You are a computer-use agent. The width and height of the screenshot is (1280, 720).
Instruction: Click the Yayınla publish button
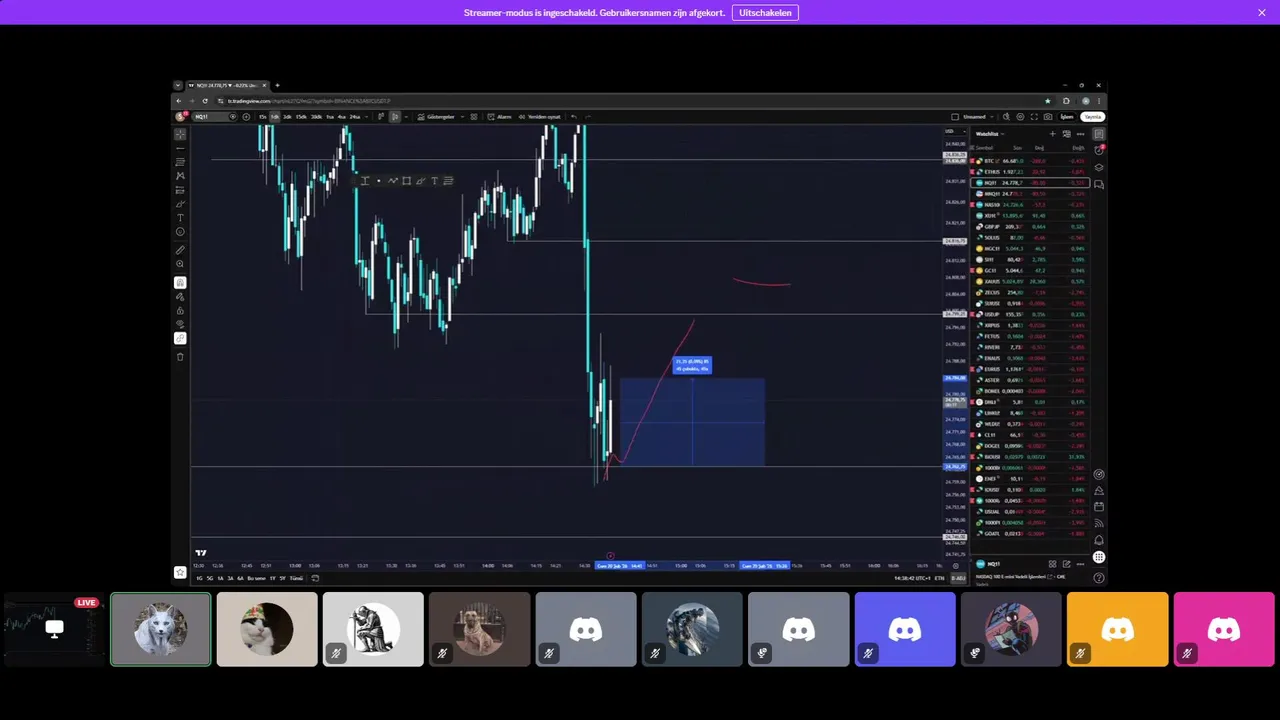coord(1093,117)
